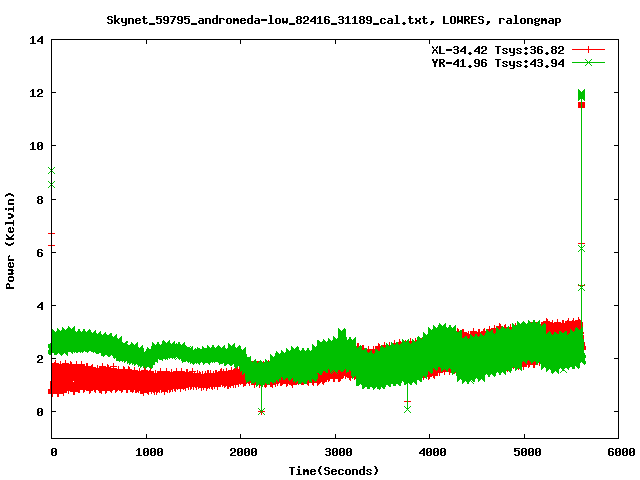This screenshot has width=640, height=480.
Task: Select legend entry XL-34.42 Tsys:36.82
Action: (498, 50)
